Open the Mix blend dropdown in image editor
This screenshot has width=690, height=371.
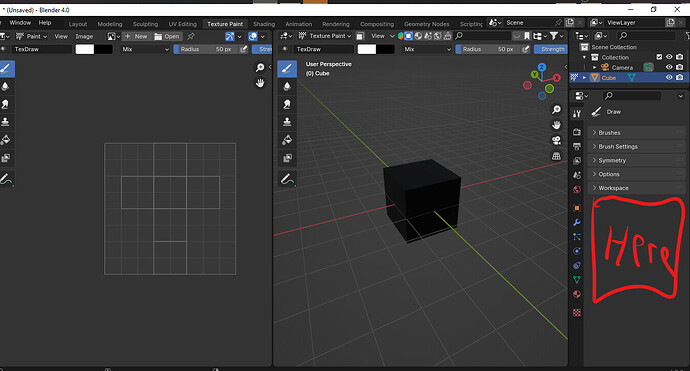[146, 49]
